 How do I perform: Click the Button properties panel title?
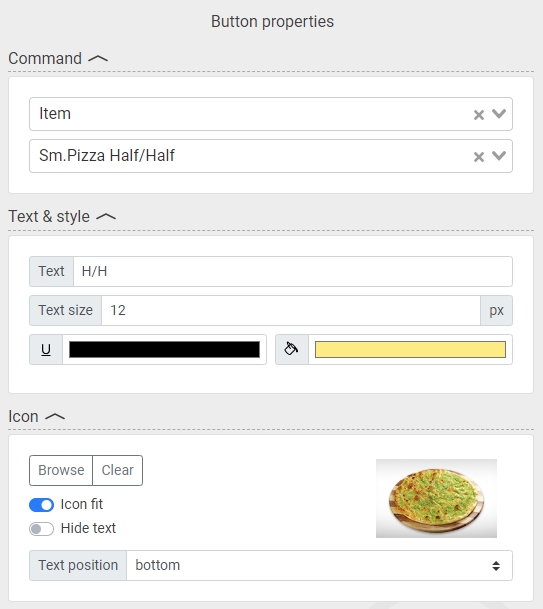click(272, 22)
